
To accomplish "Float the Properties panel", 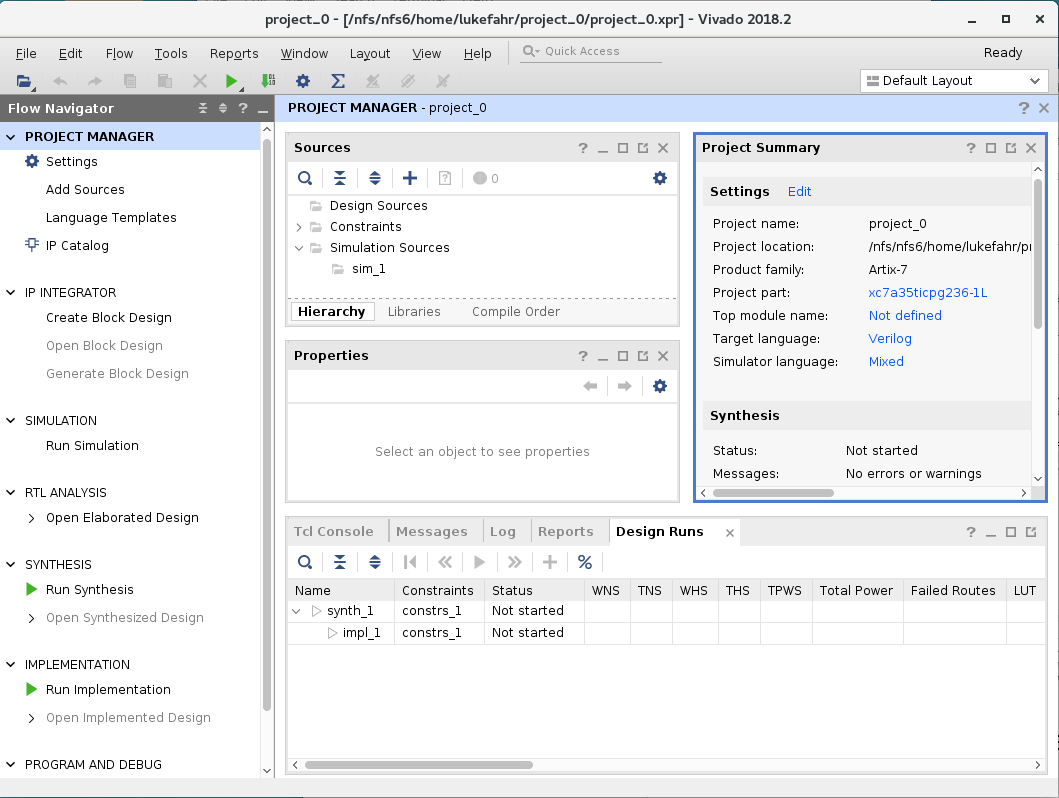I will 643,356.
